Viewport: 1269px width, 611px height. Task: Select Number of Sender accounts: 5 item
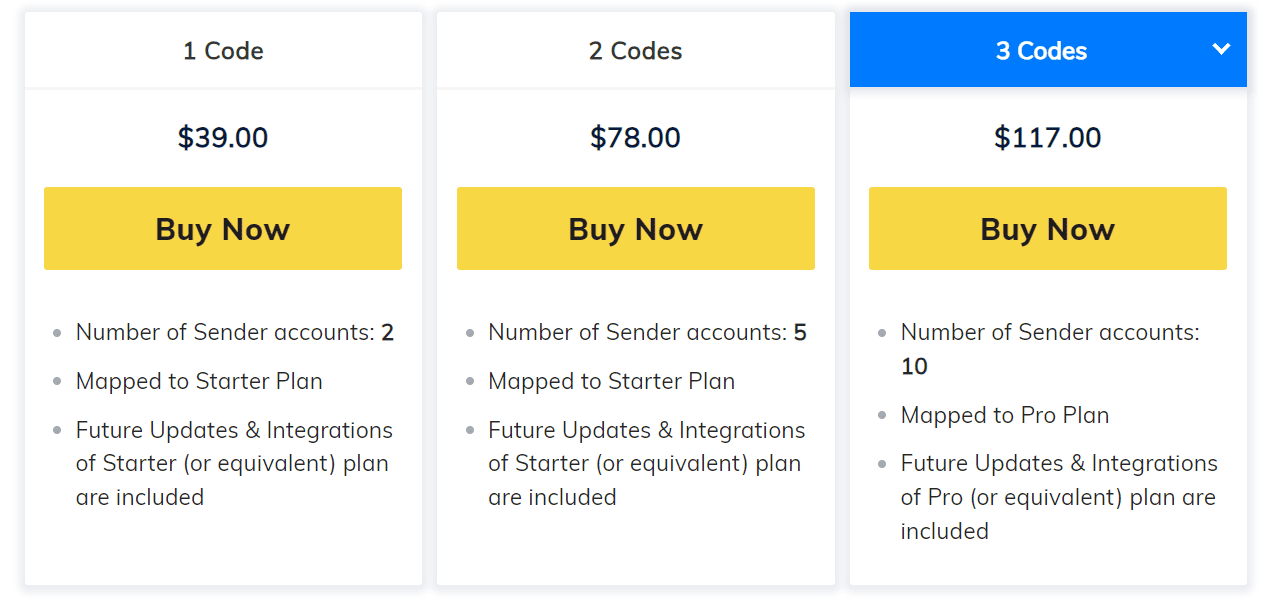pos(647,331)
